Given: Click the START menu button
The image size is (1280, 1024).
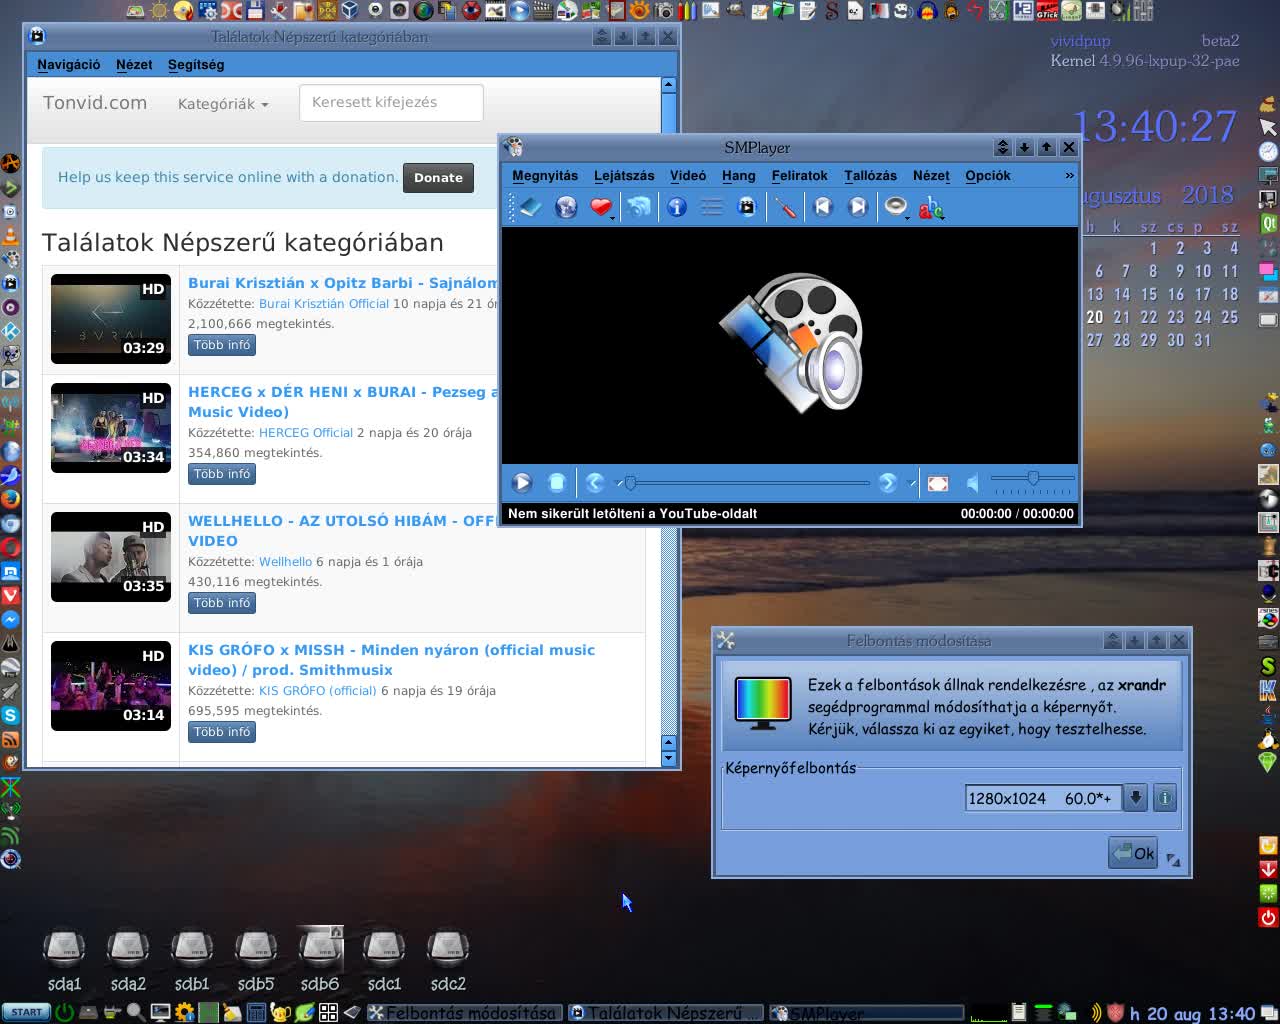Looking at the screenshot, I should coord(26,1012).
